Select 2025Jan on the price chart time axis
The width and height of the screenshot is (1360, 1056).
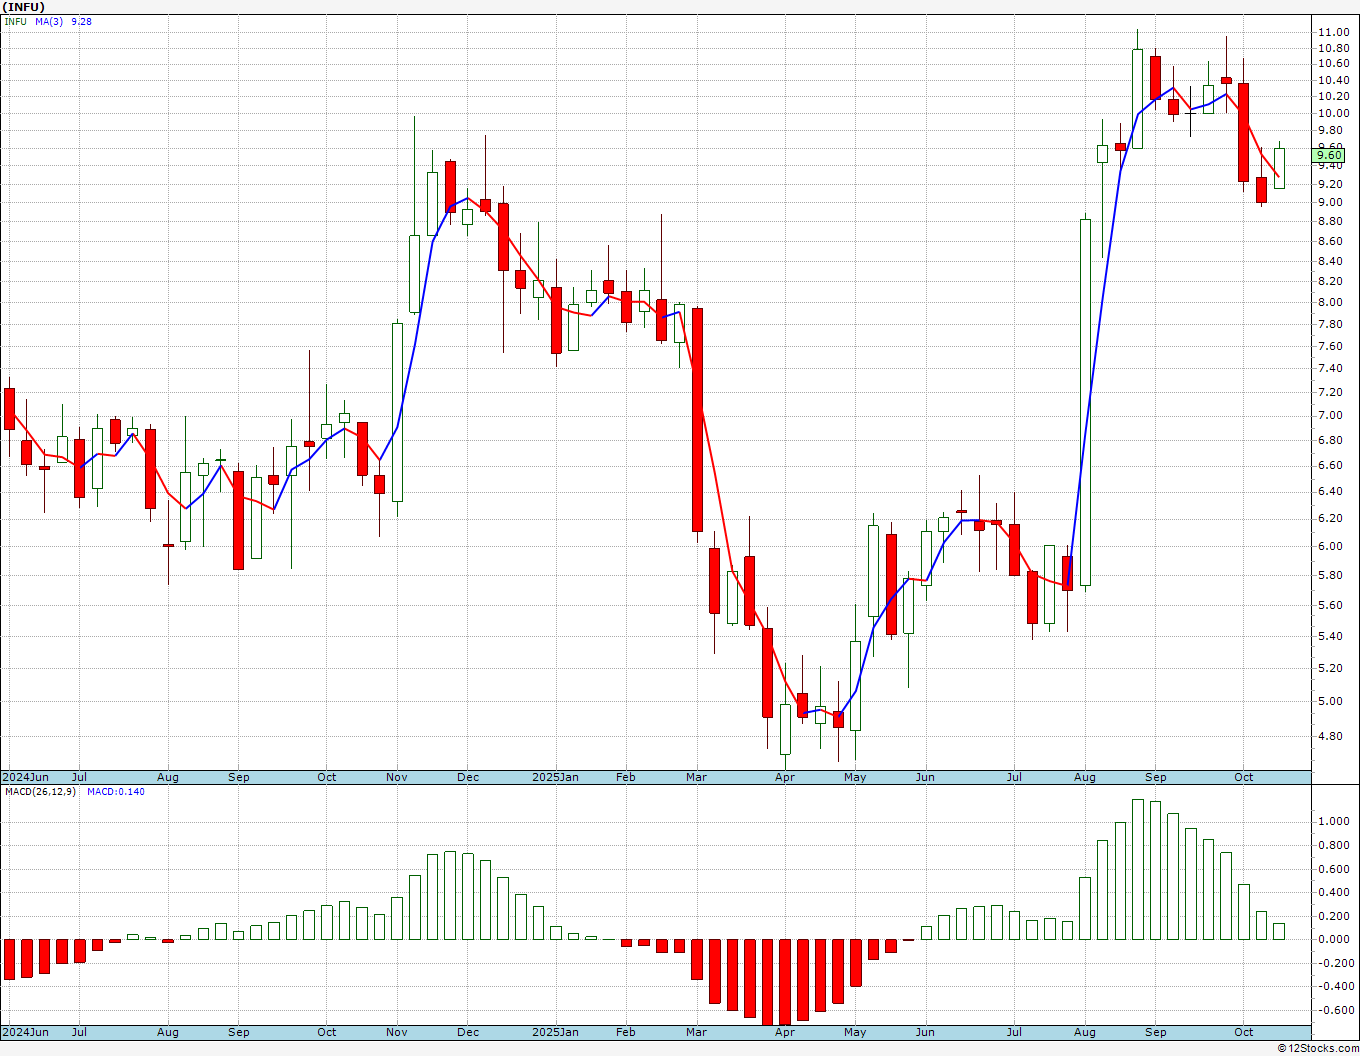tap(555, 777)
